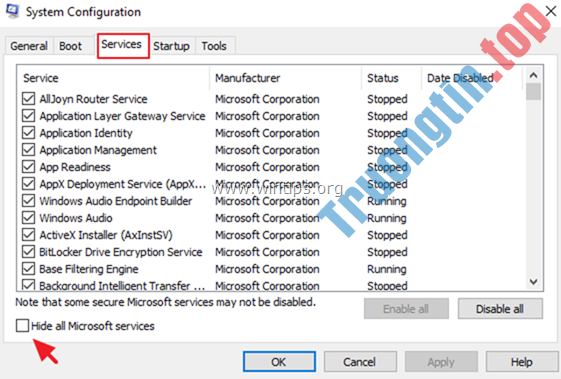Uncheck BitLocker Drive Encryption Service checkbox
Screen dimensions: 561x379
coord(29,252)
